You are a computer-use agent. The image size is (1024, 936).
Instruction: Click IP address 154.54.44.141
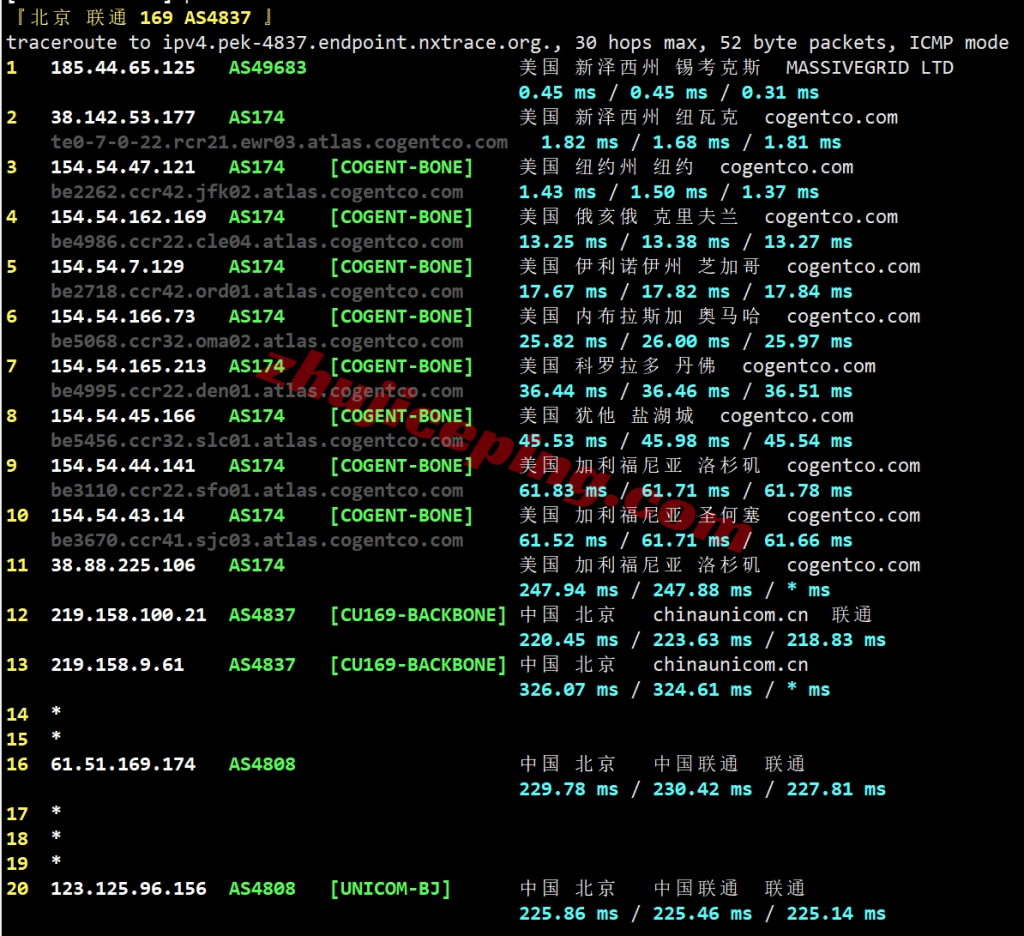coord(123,466)
